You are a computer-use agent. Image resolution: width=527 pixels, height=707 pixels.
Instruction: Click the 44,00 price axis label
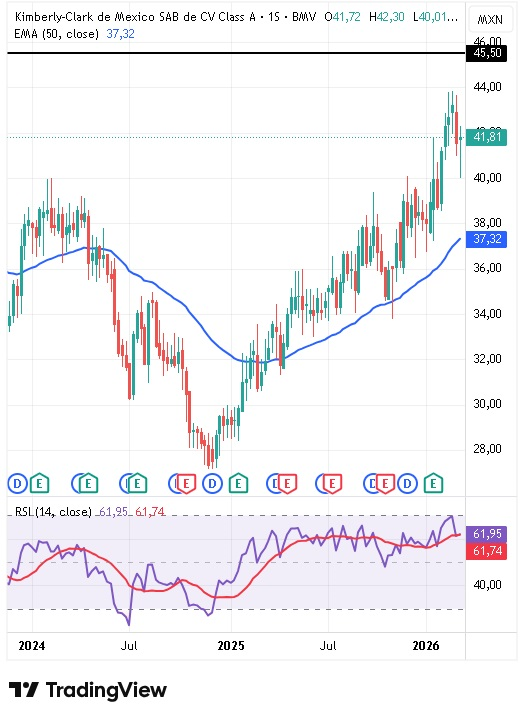point(487,87)
